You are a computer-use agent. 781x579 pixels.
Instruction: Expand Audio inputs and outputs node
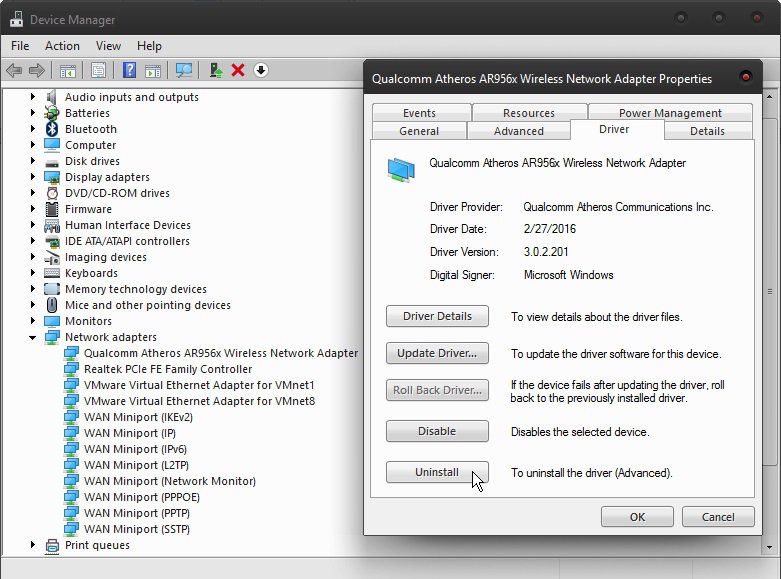click(33, 97)
